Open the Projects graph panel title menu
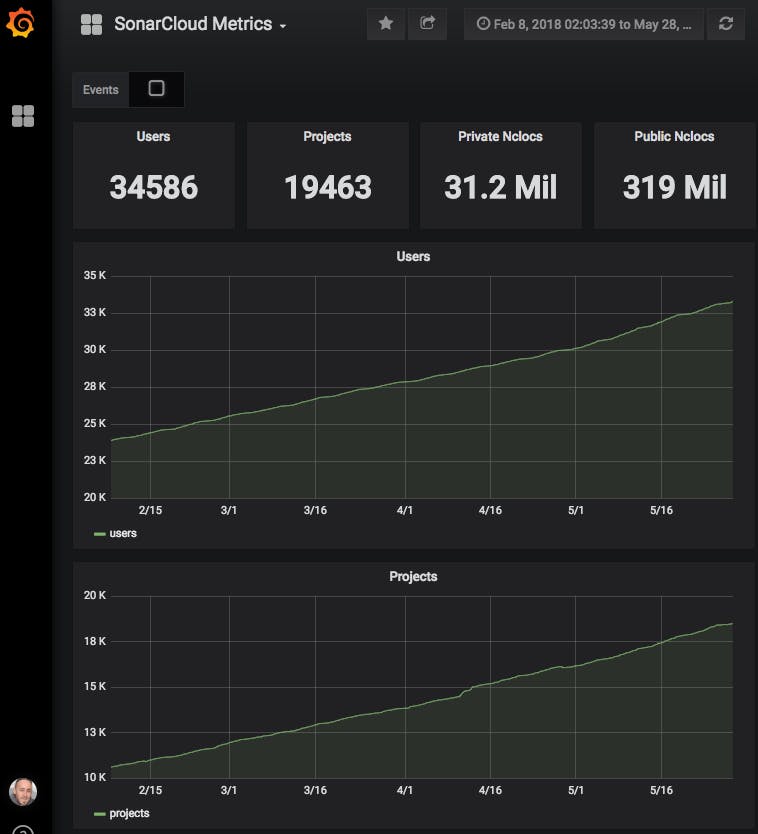 coord(413,577)
